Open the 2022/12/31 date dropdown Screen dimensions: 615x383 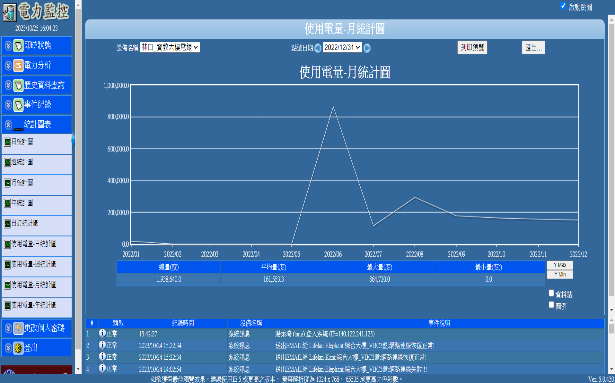pyautogui.click(x=342, y=47)
